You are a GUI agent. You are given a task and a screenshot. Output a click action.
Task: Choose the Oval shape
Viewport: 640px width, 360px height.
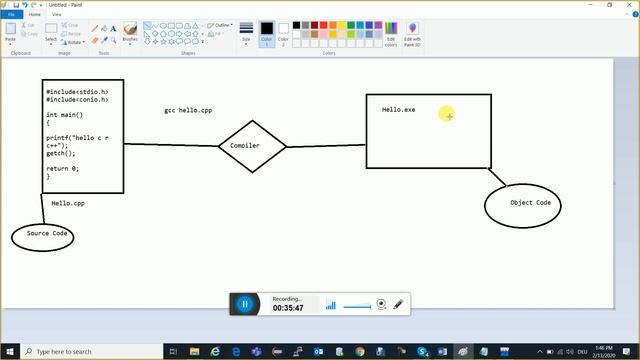pos(163,26)
